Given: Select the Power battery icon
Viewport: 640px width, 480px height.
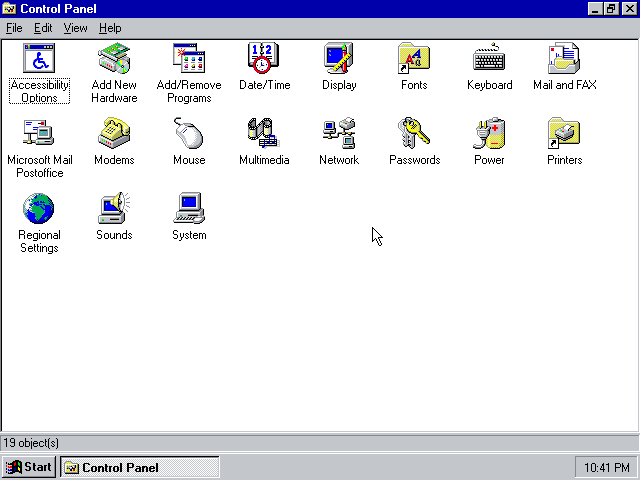Looking at the screenshot, I should tap(489, 133).
